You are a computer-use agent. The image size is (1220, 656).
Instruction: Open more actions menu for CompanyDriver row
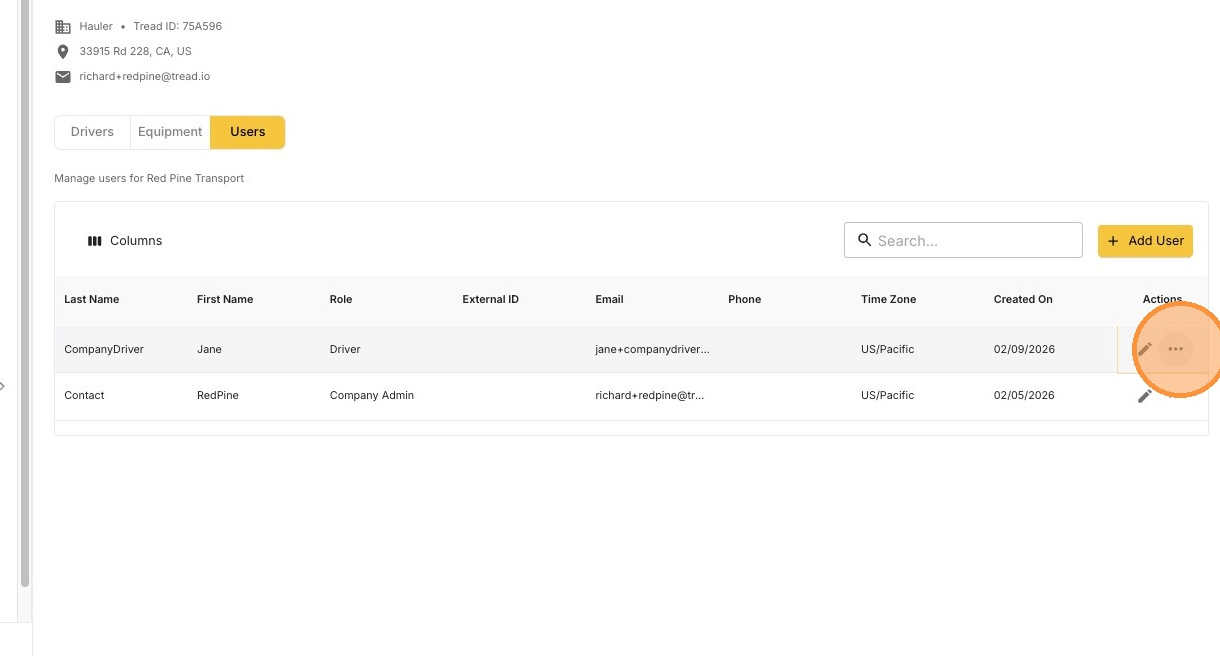tap(1176, 349)
